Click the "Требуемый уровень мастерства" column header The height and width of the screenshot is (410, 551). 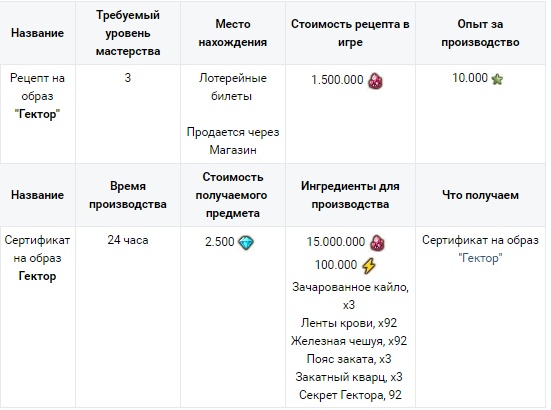coord(128,33)
